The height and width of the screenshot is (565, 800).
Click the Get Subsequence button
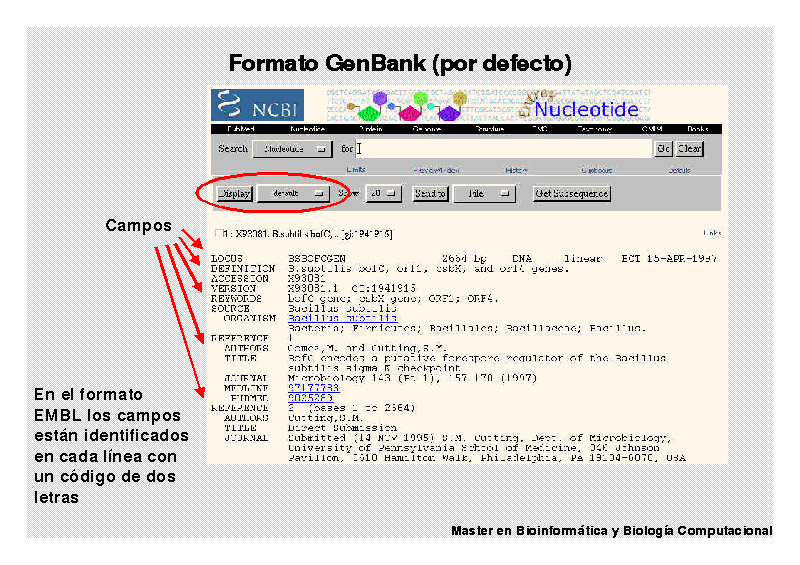tap(572, 194)
